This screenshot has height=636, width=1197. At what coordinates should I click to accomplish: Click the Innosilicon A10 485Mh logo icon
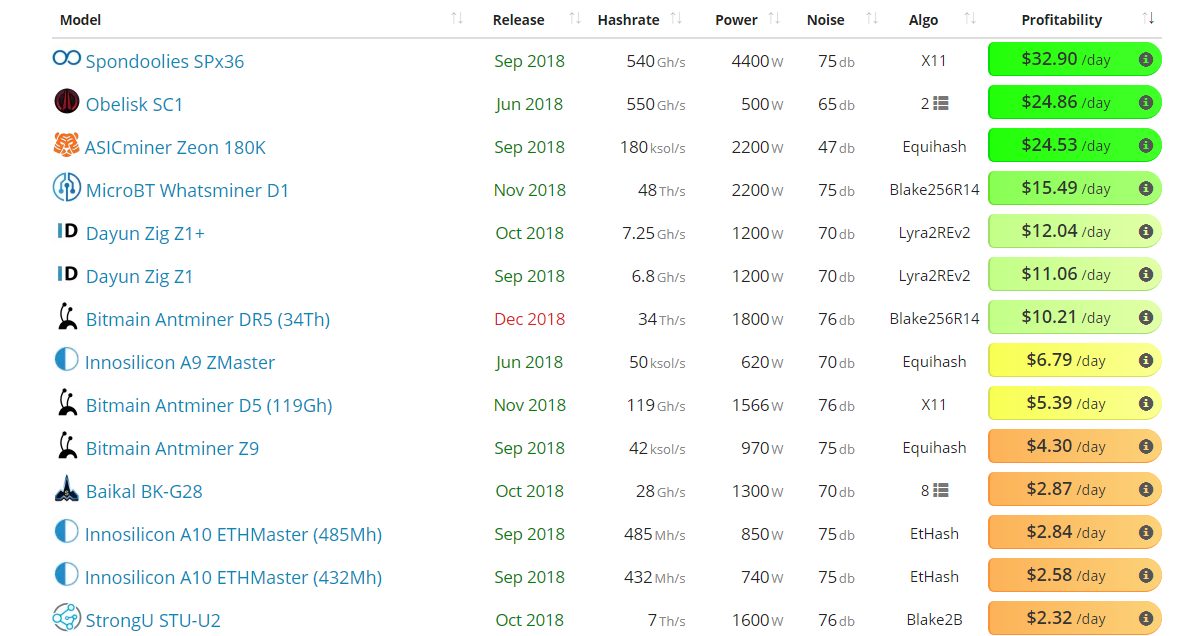click(66, 531)
